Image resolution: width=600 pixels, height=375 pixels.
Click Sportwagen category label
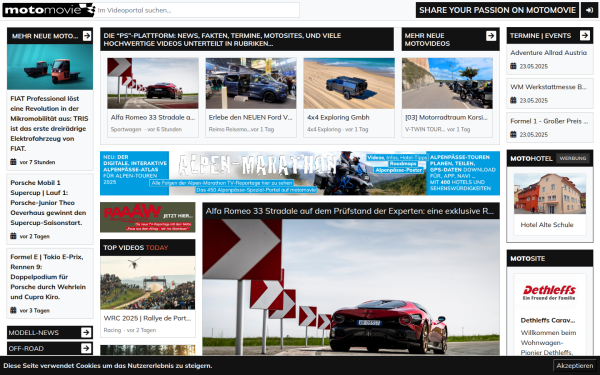(x=126, y=129)
